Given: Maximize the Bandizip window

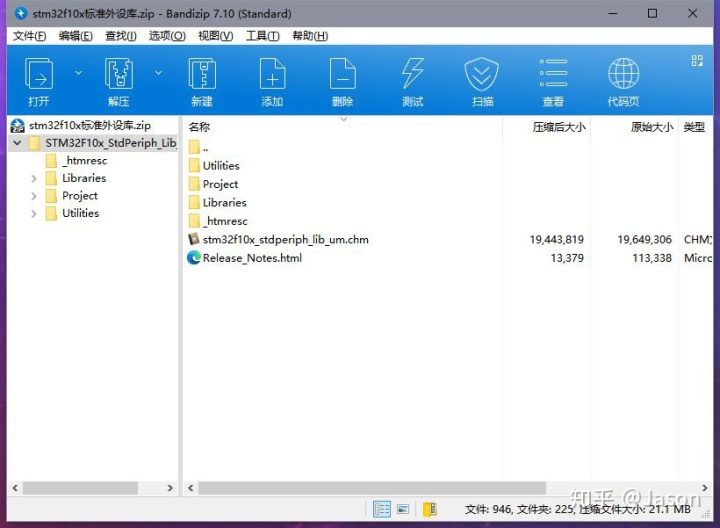Looking at the screenshot, I should (x=652, y=13).
